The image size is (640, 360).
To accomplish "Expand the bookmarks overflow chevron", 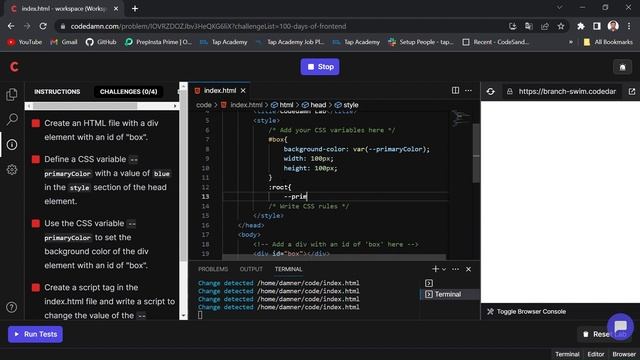I will 571,42.
